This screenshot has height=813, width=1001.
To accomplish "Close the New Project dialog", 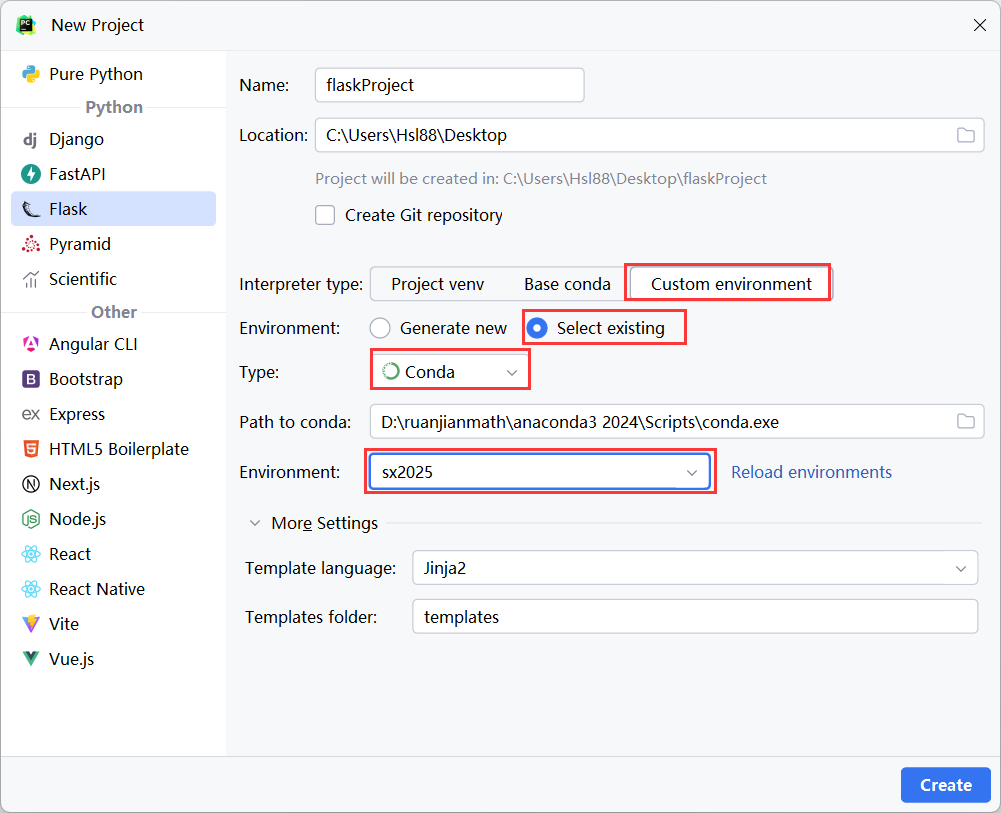I will pos(980,25).
